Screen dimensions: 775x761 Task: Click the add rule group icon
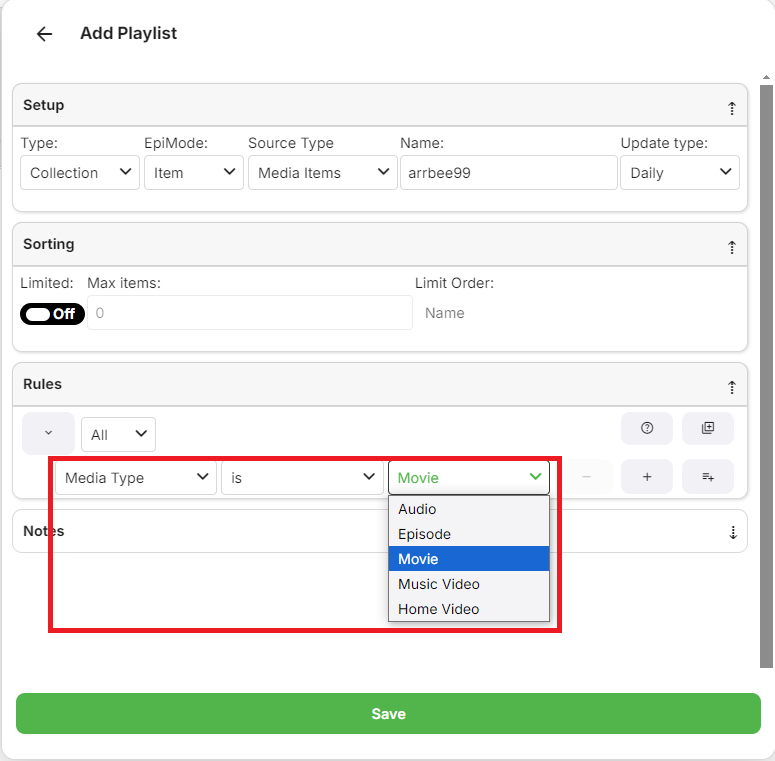(x=708, y=428)
